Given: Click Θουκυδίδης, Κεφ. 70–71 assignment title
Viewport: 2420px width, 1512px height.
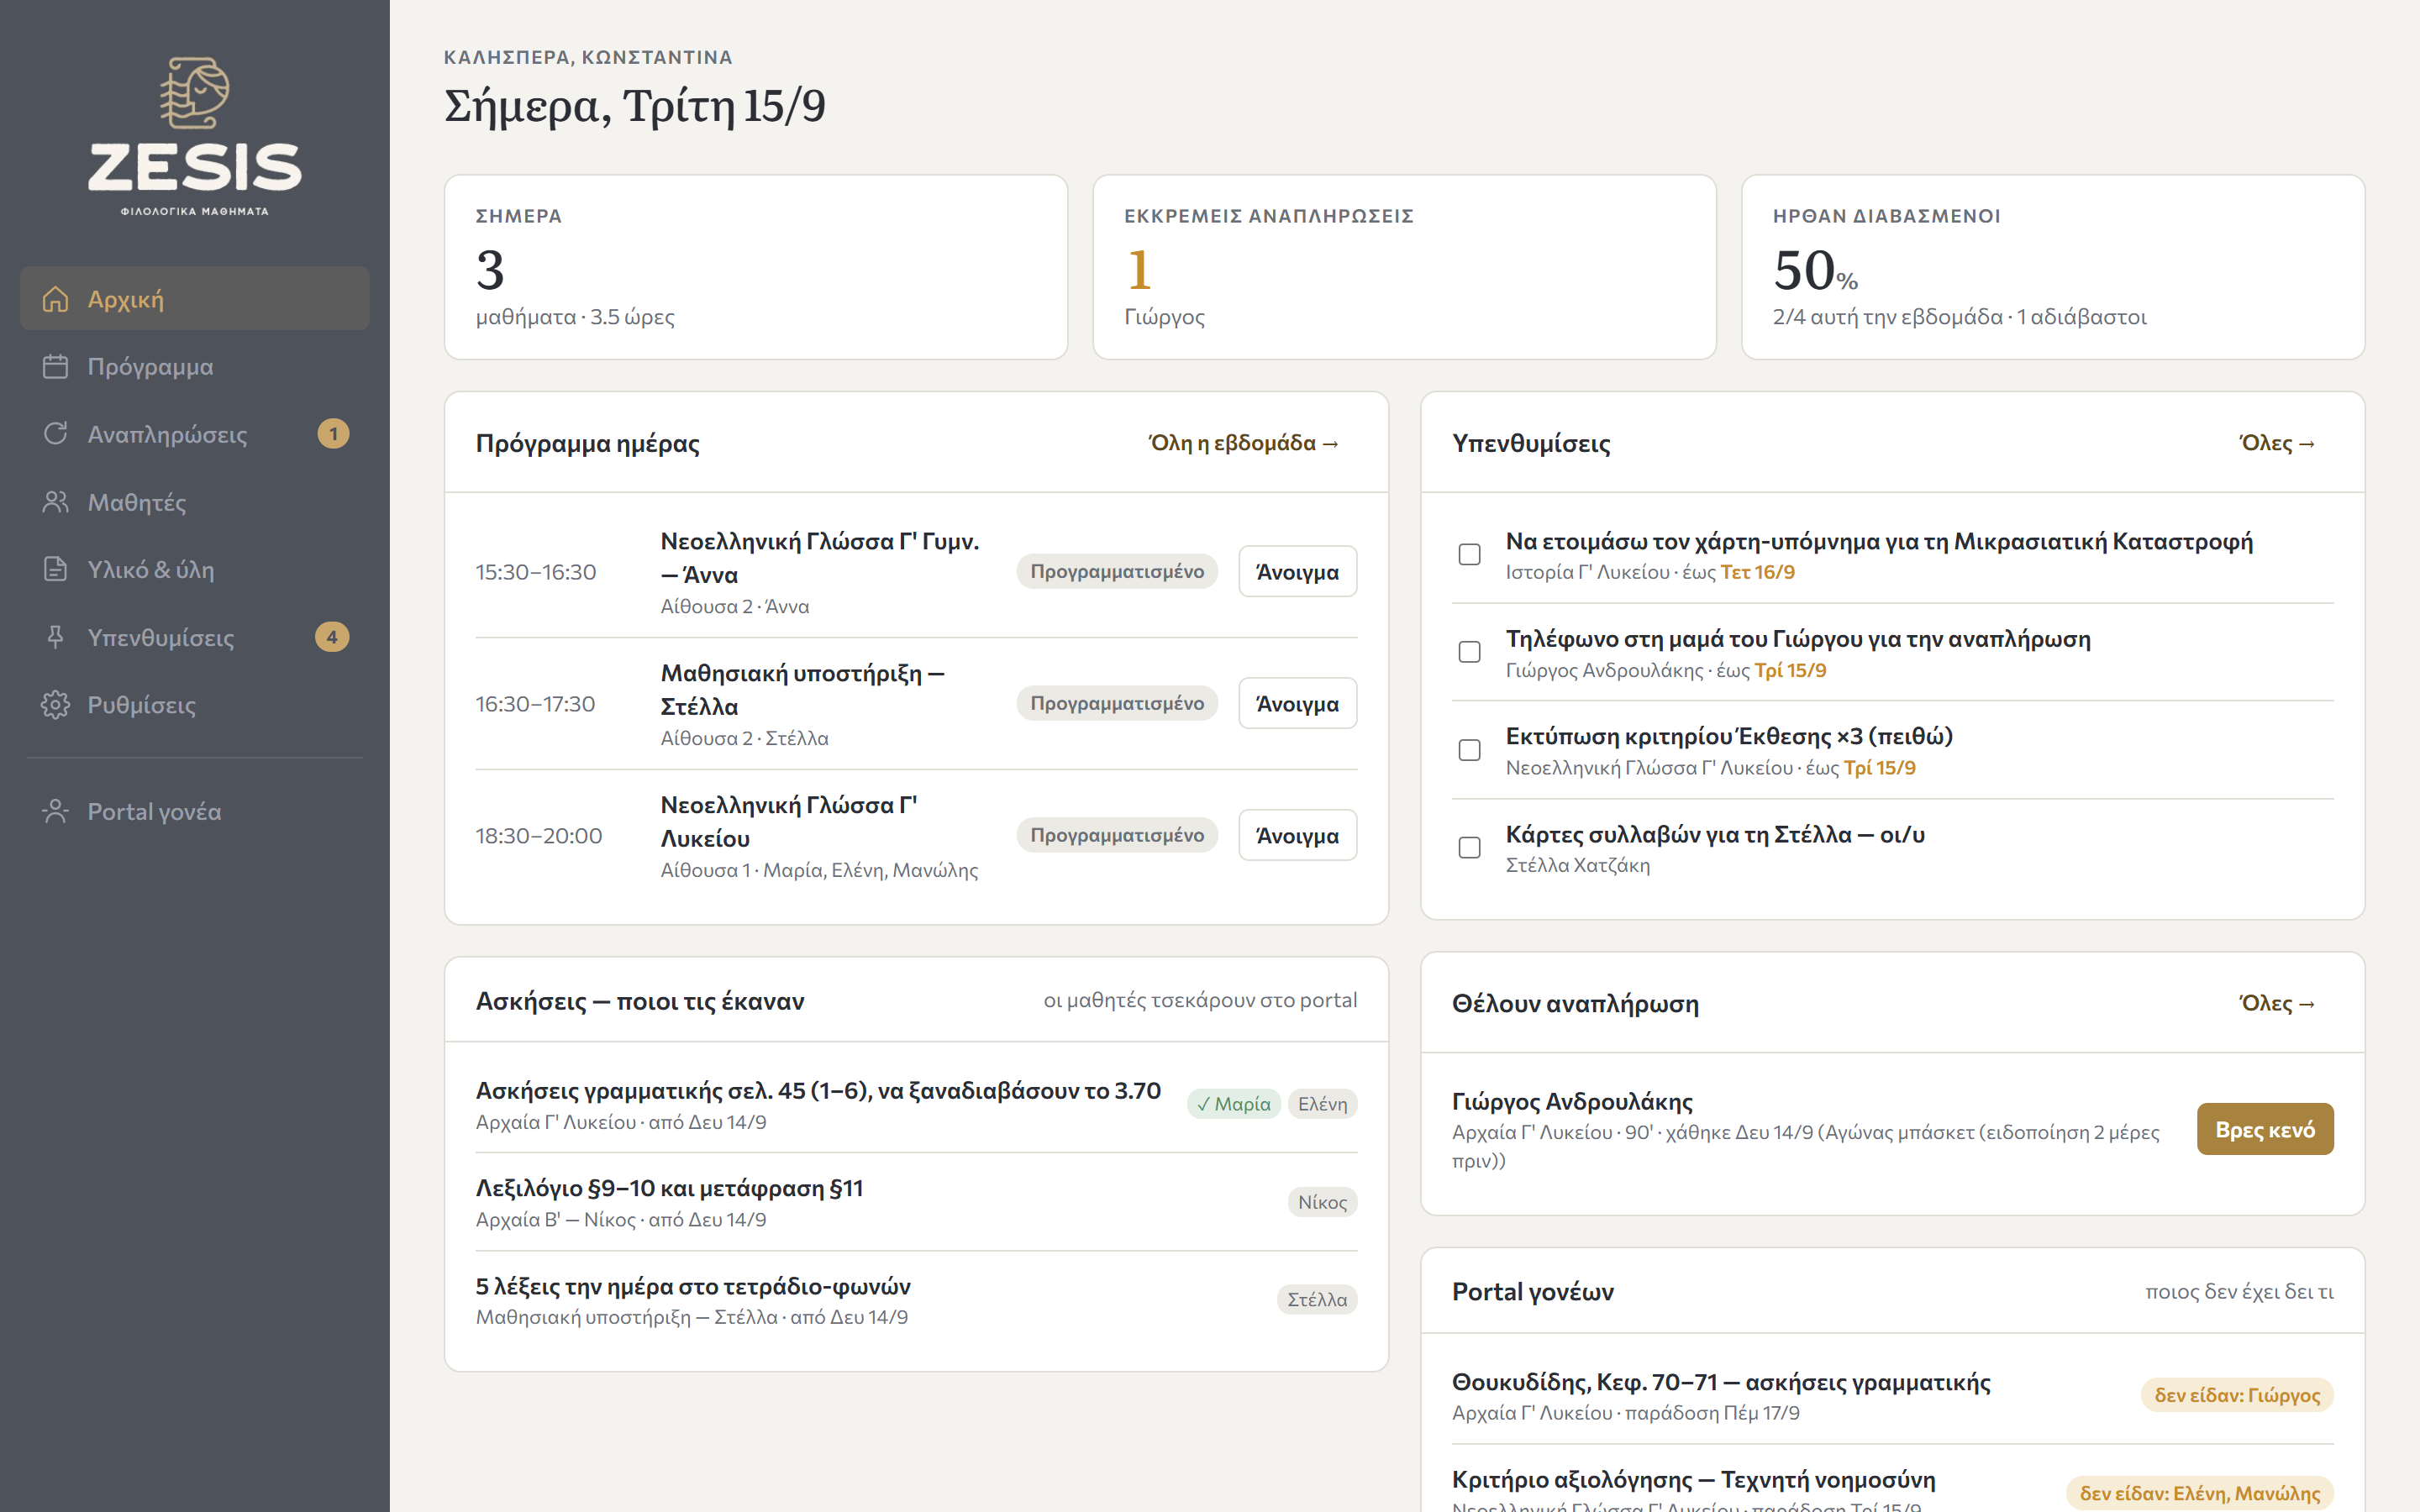Looking at the screenshot, I should (x=1721, y=1382).
